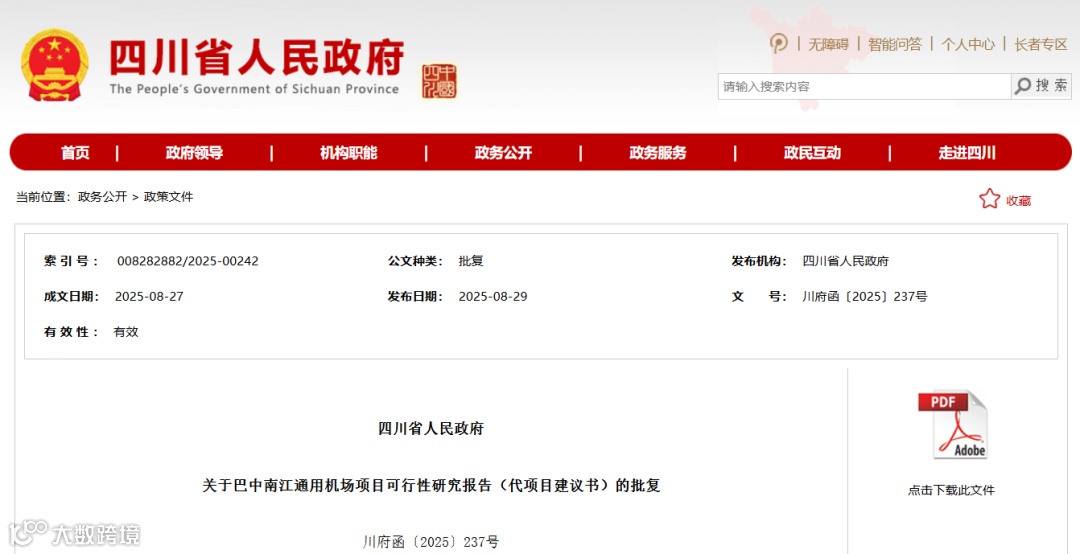
Task: Open 个人中心 link
Action: (968, 44)
